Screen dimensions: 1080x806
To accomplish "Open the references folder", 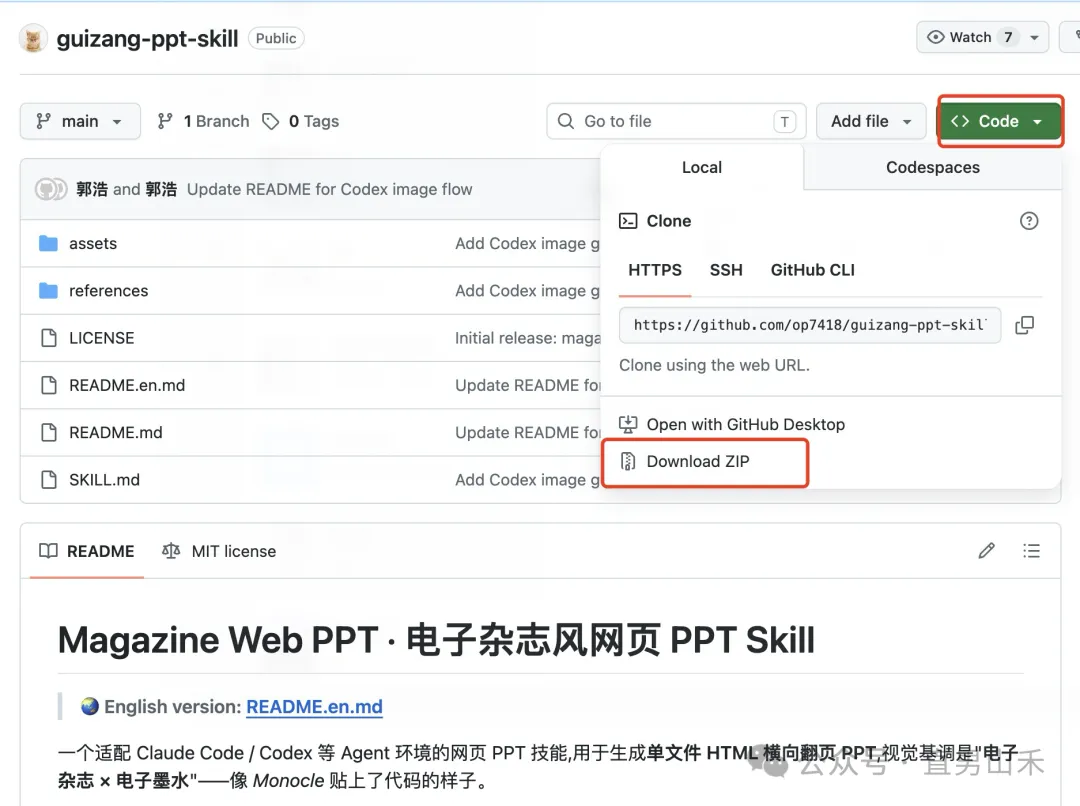I will pos(108,291).
